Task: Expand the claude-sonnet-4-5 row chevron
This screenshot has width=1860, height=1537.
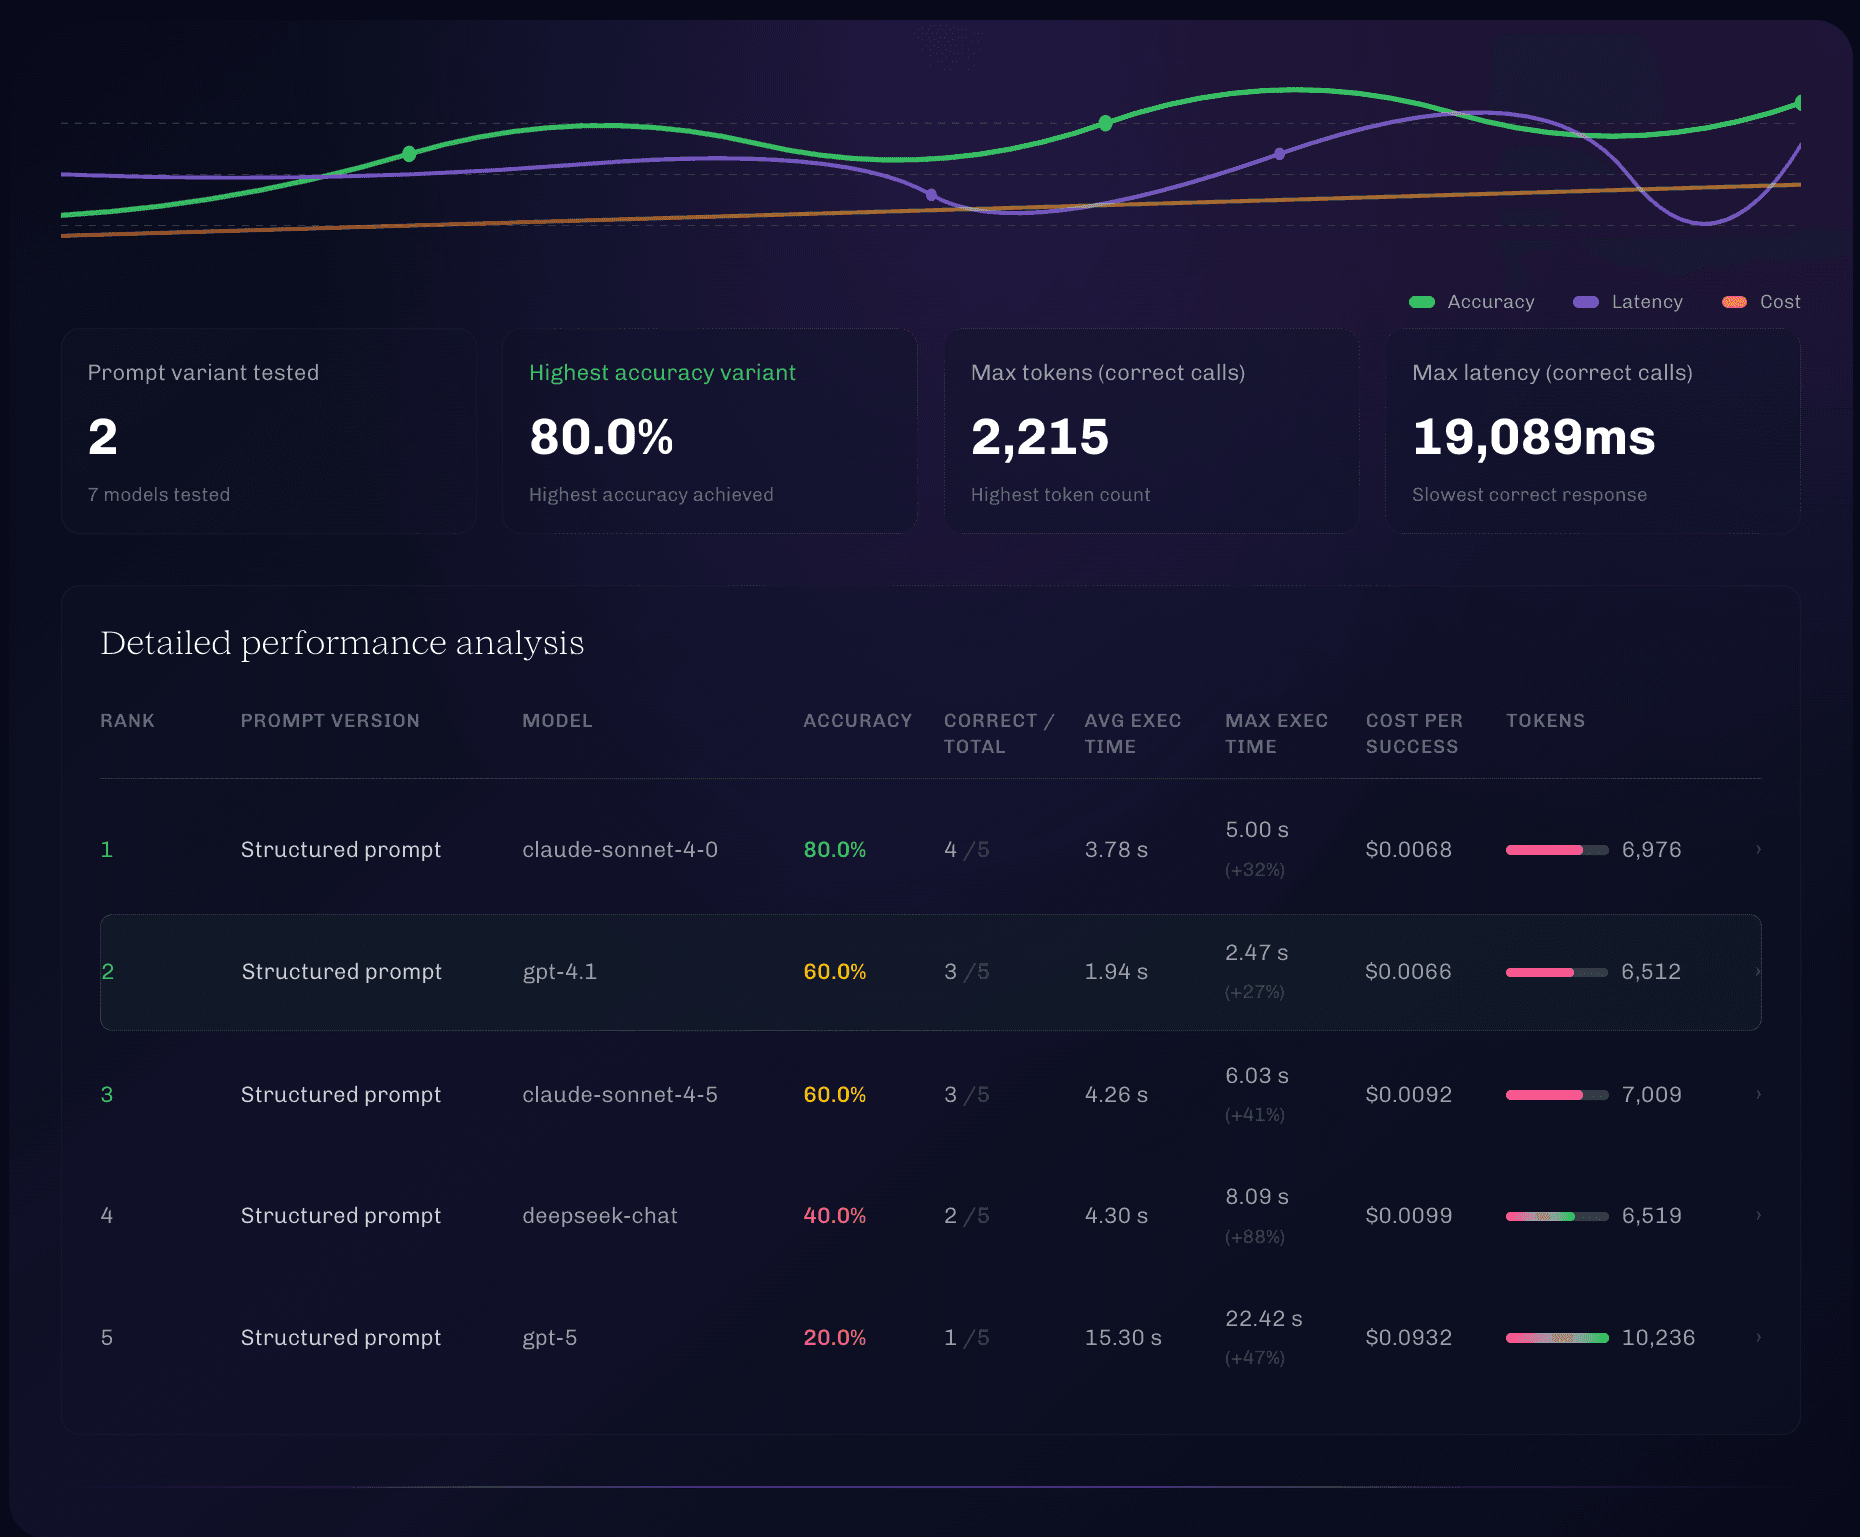Action: [x=1758, y=1094]
